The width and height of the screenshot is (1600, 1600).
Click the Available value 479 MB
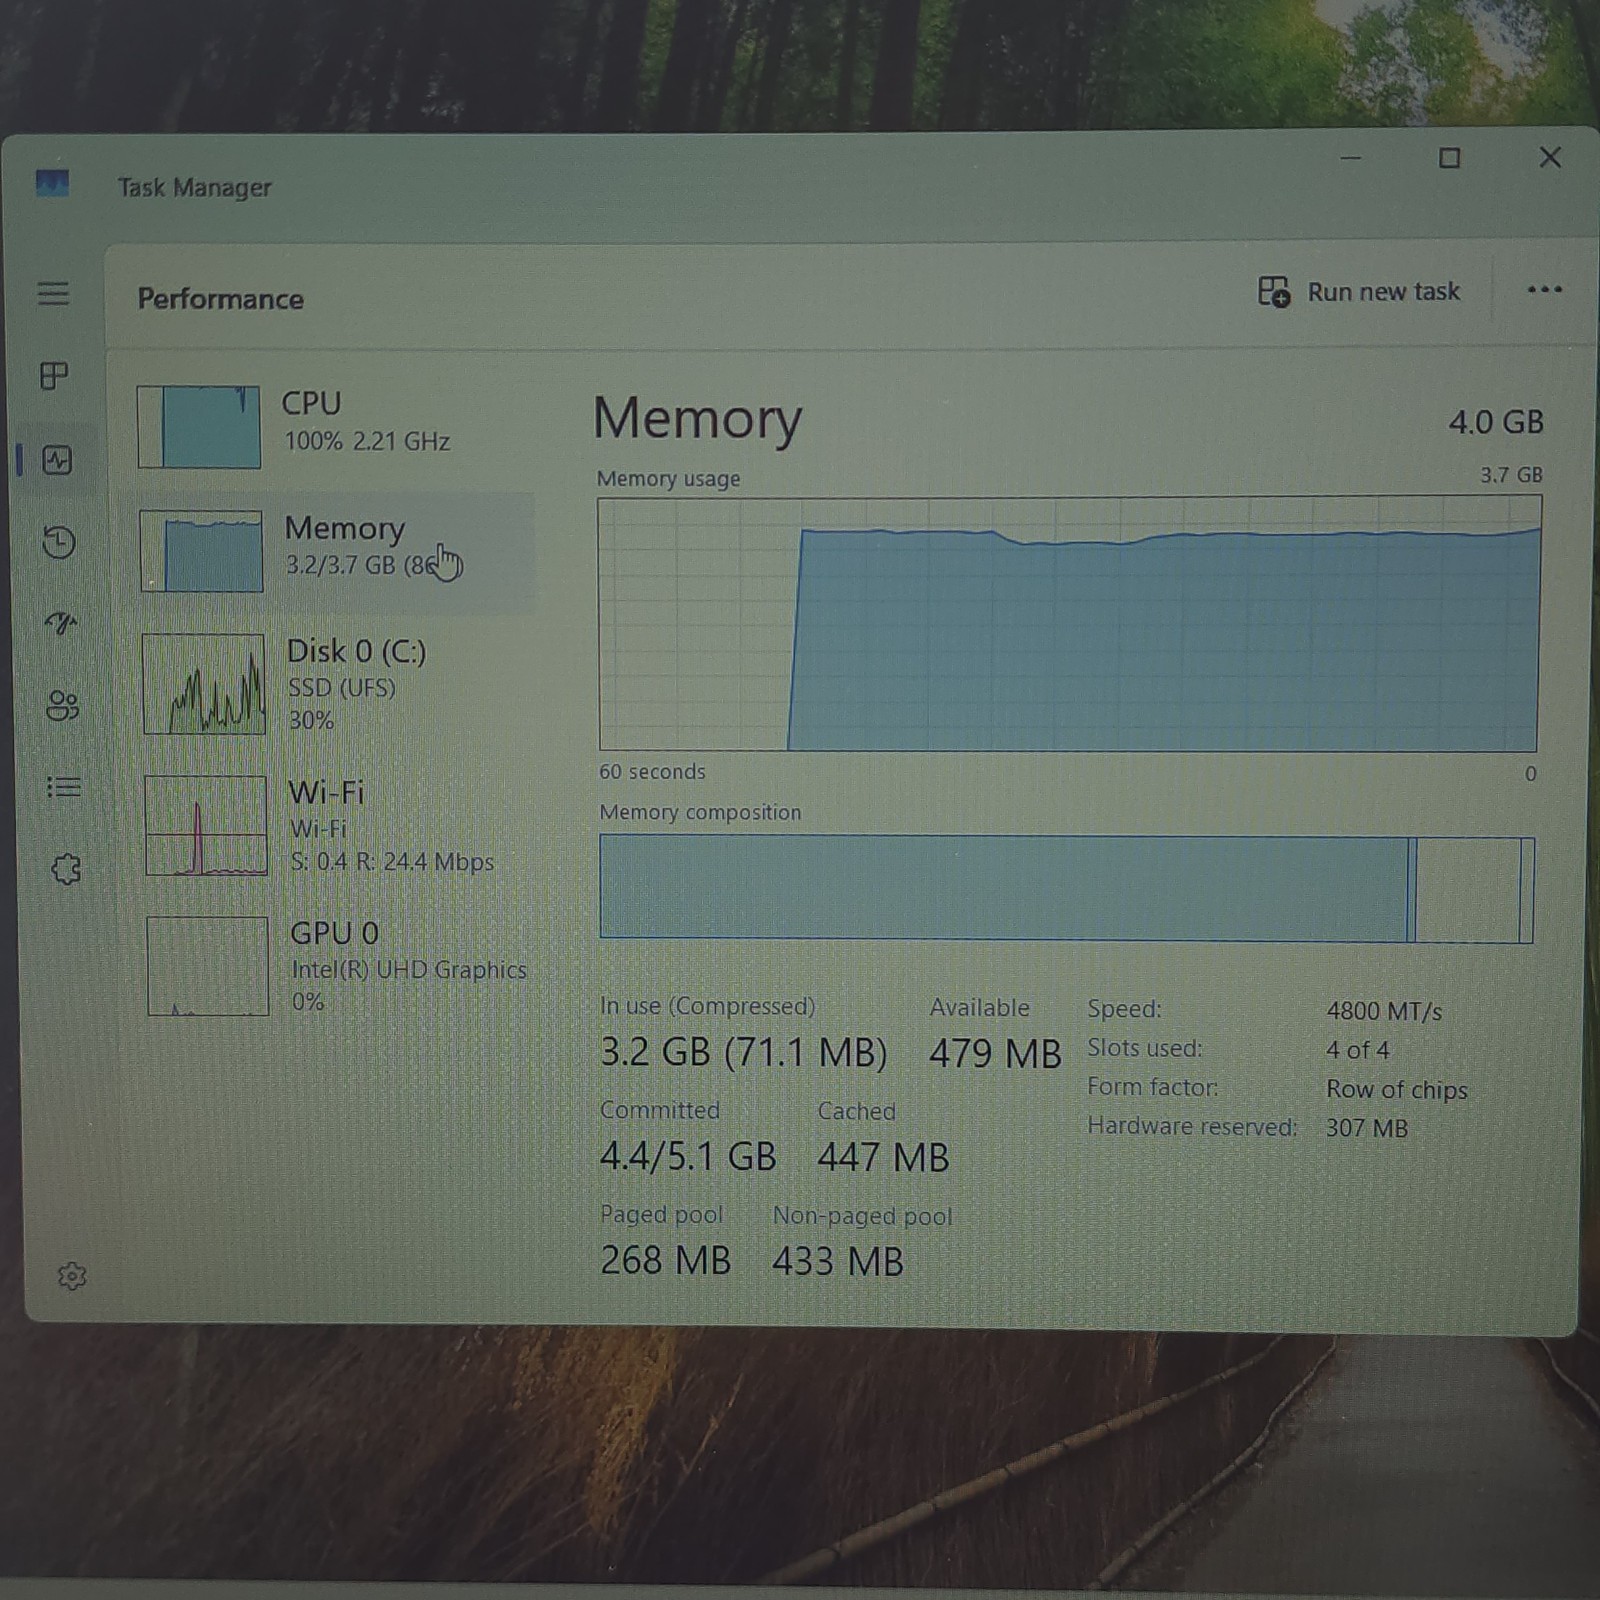click(995, 1054)
